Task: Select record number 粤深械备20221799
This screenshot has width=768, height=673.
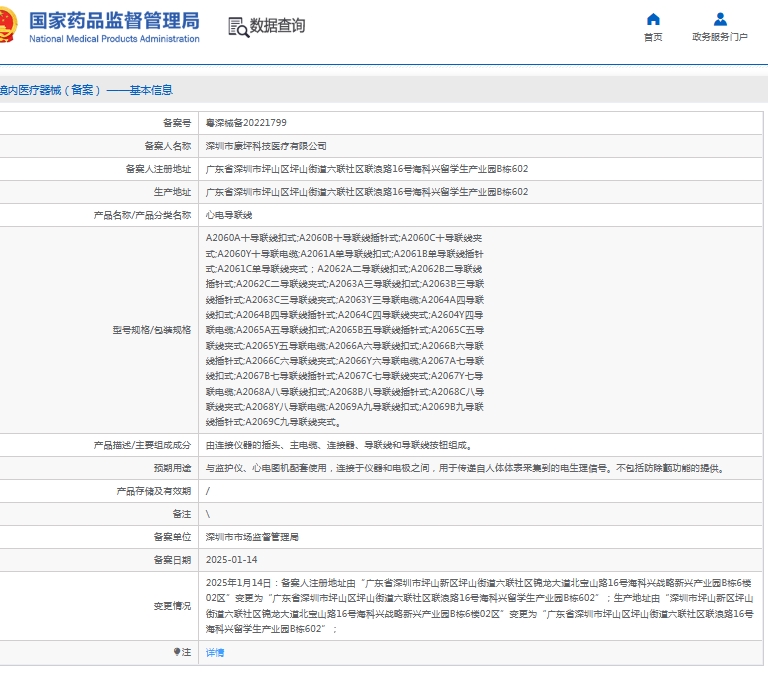Action: pos(246,123)
